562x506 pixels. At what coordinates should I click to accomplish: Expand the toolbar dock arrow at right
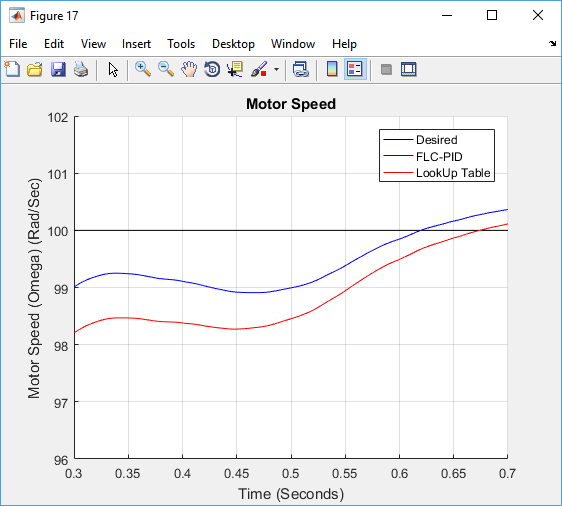pos(552,44)
